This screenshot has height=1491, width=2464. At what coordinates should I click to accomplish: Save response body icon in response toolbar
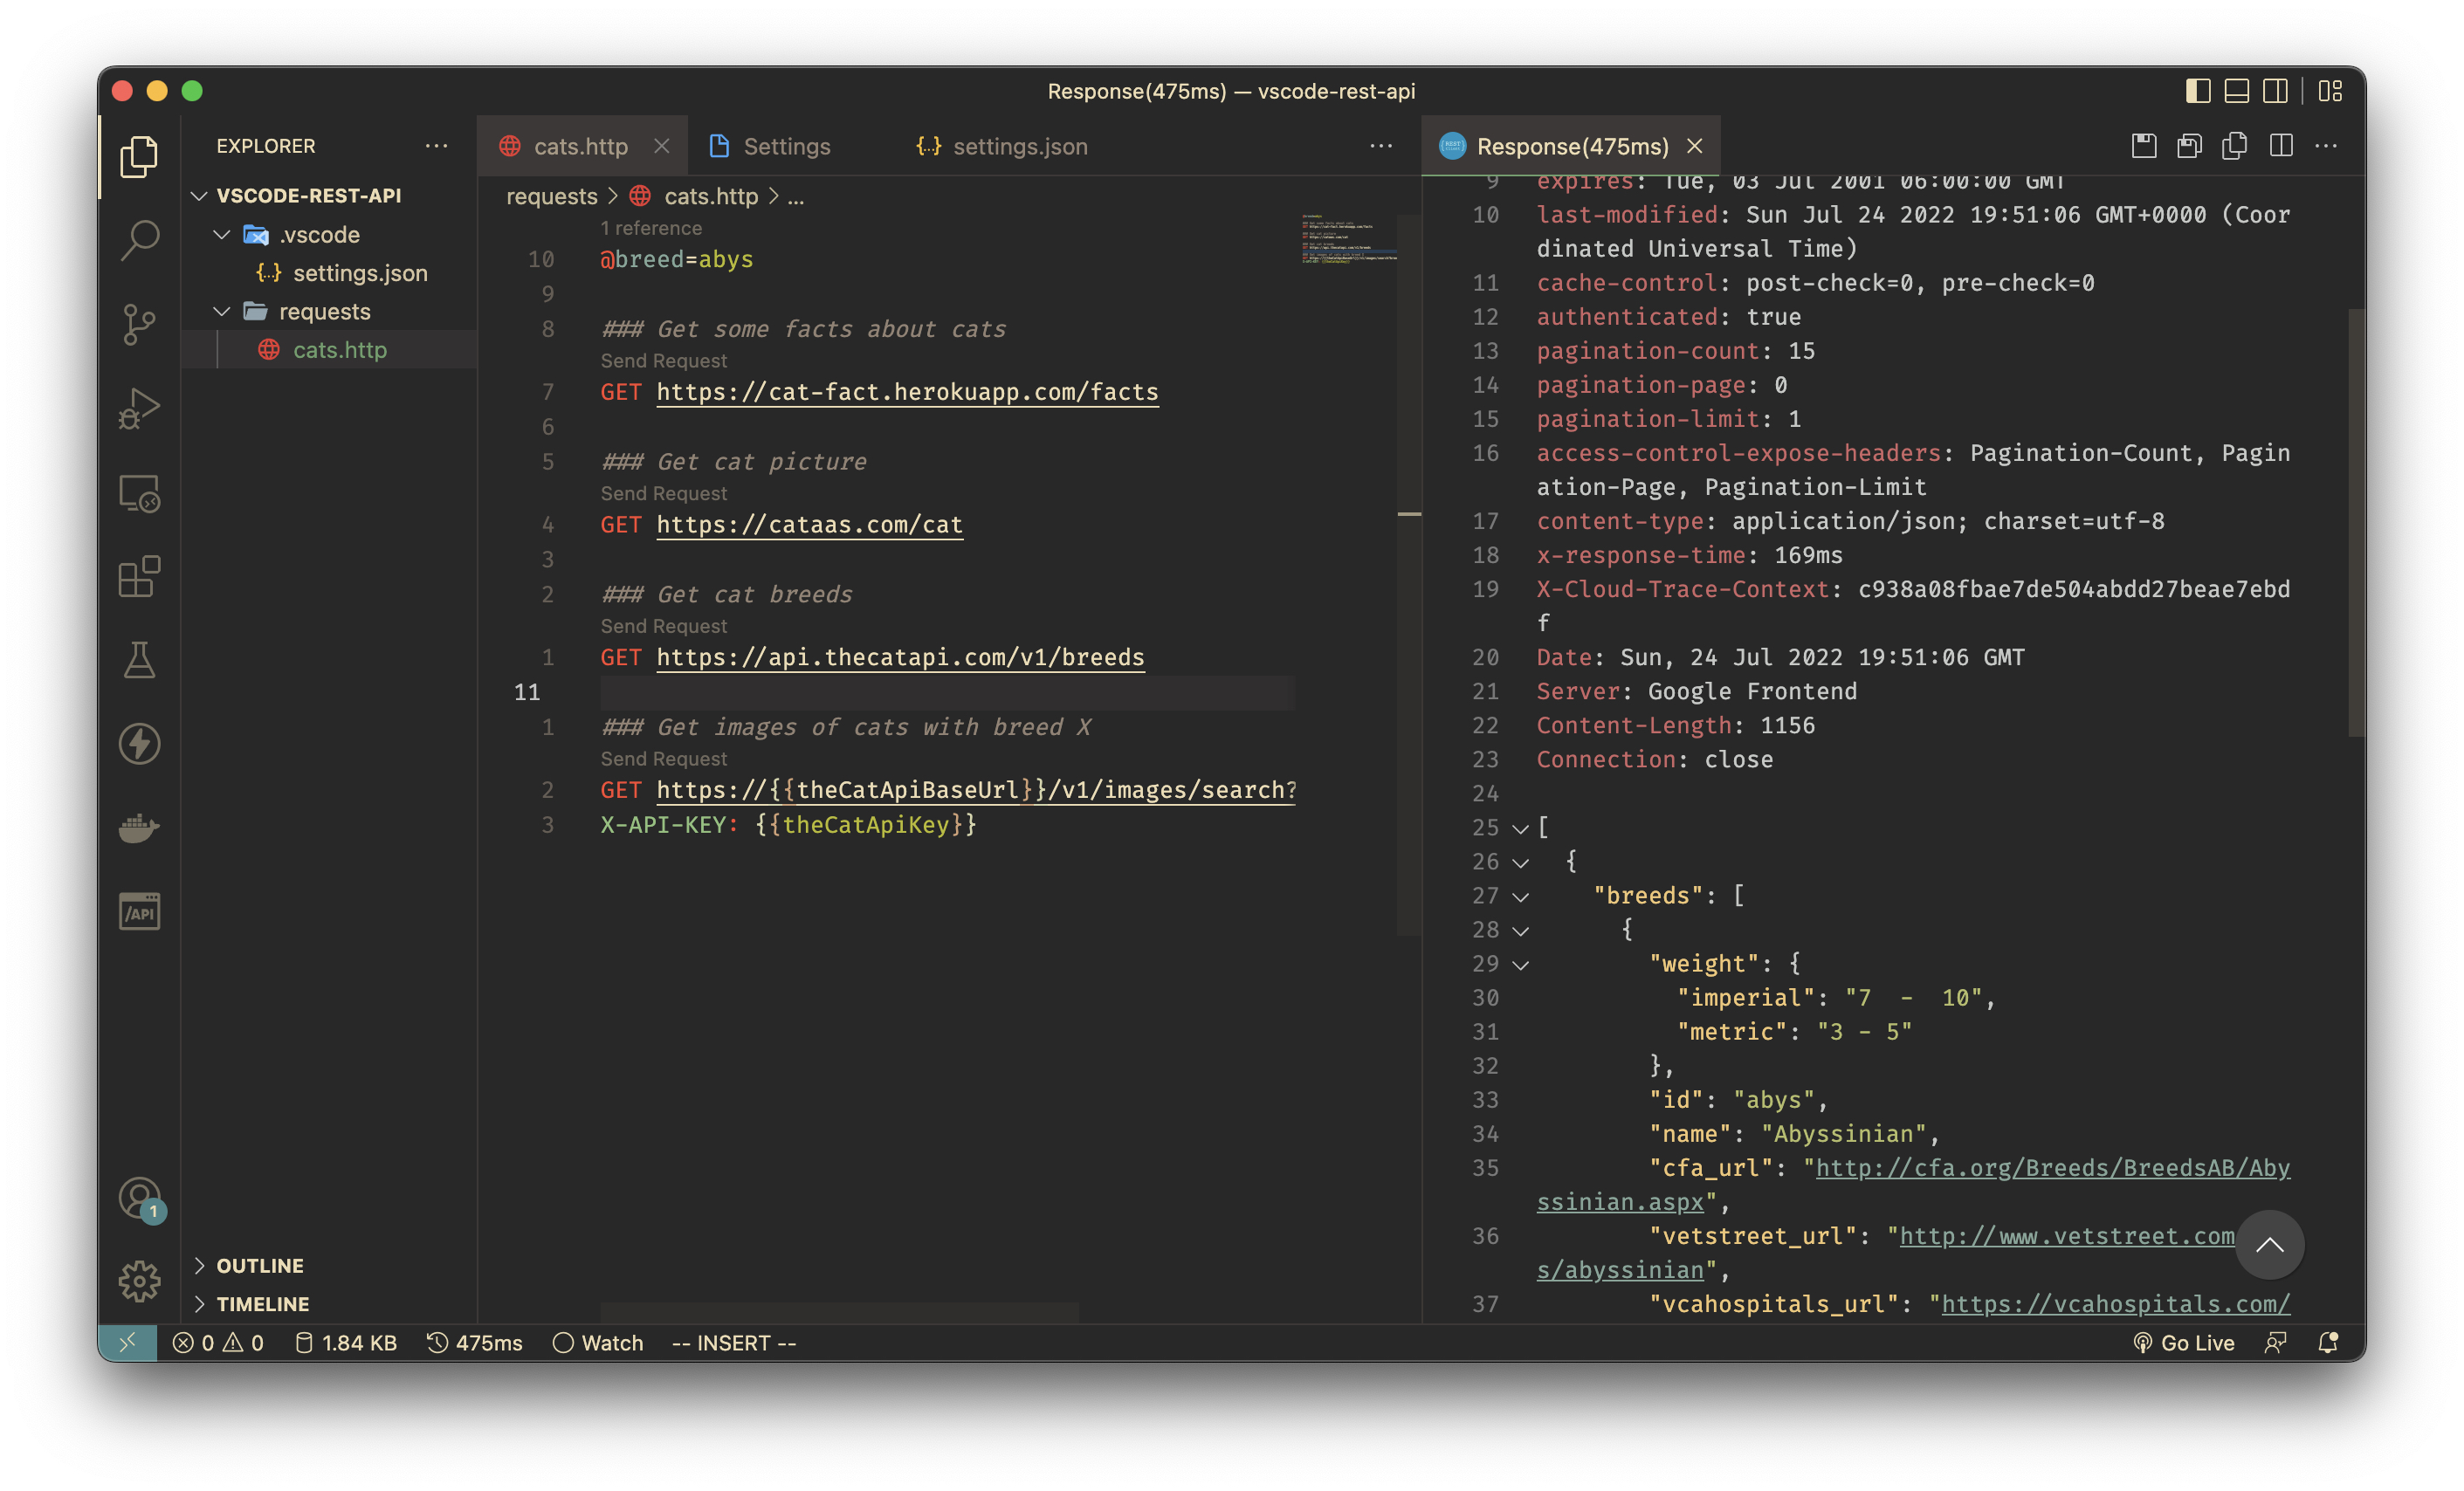point(2189,146)
